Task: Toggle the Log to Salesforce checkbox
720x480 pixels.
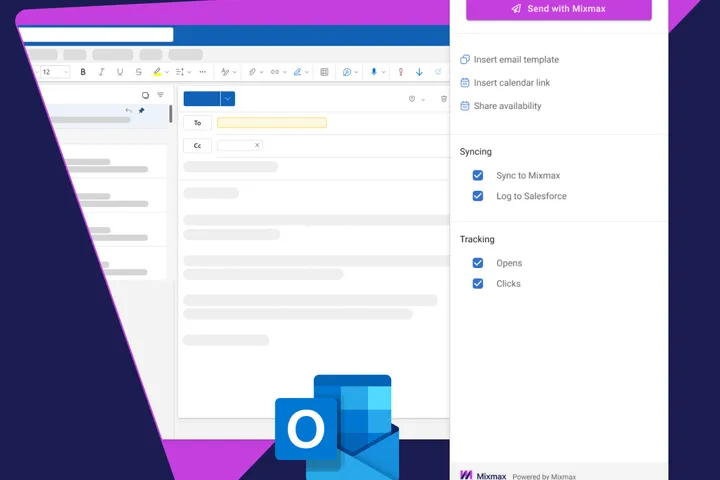Action: click(x=478, y=196)
